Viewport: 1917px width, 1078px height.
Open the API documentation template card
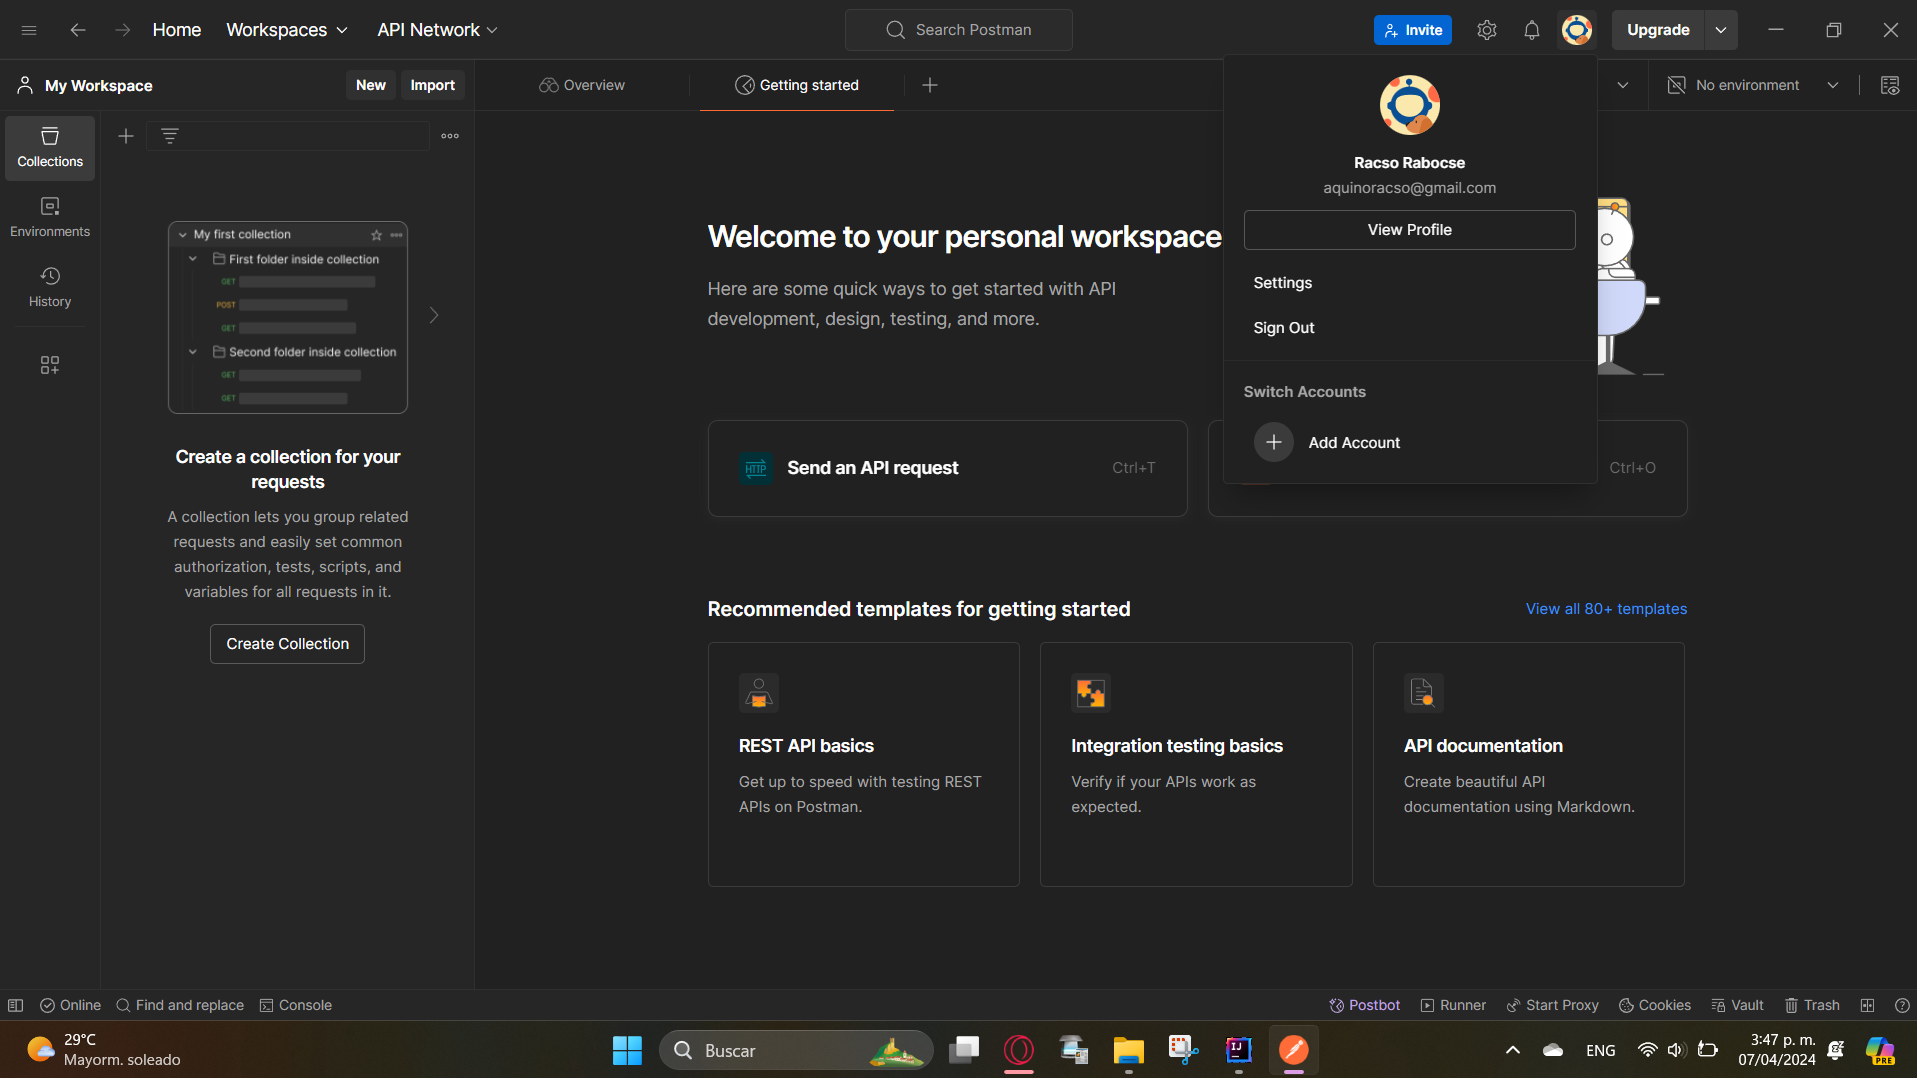[x=1528, y=764]
